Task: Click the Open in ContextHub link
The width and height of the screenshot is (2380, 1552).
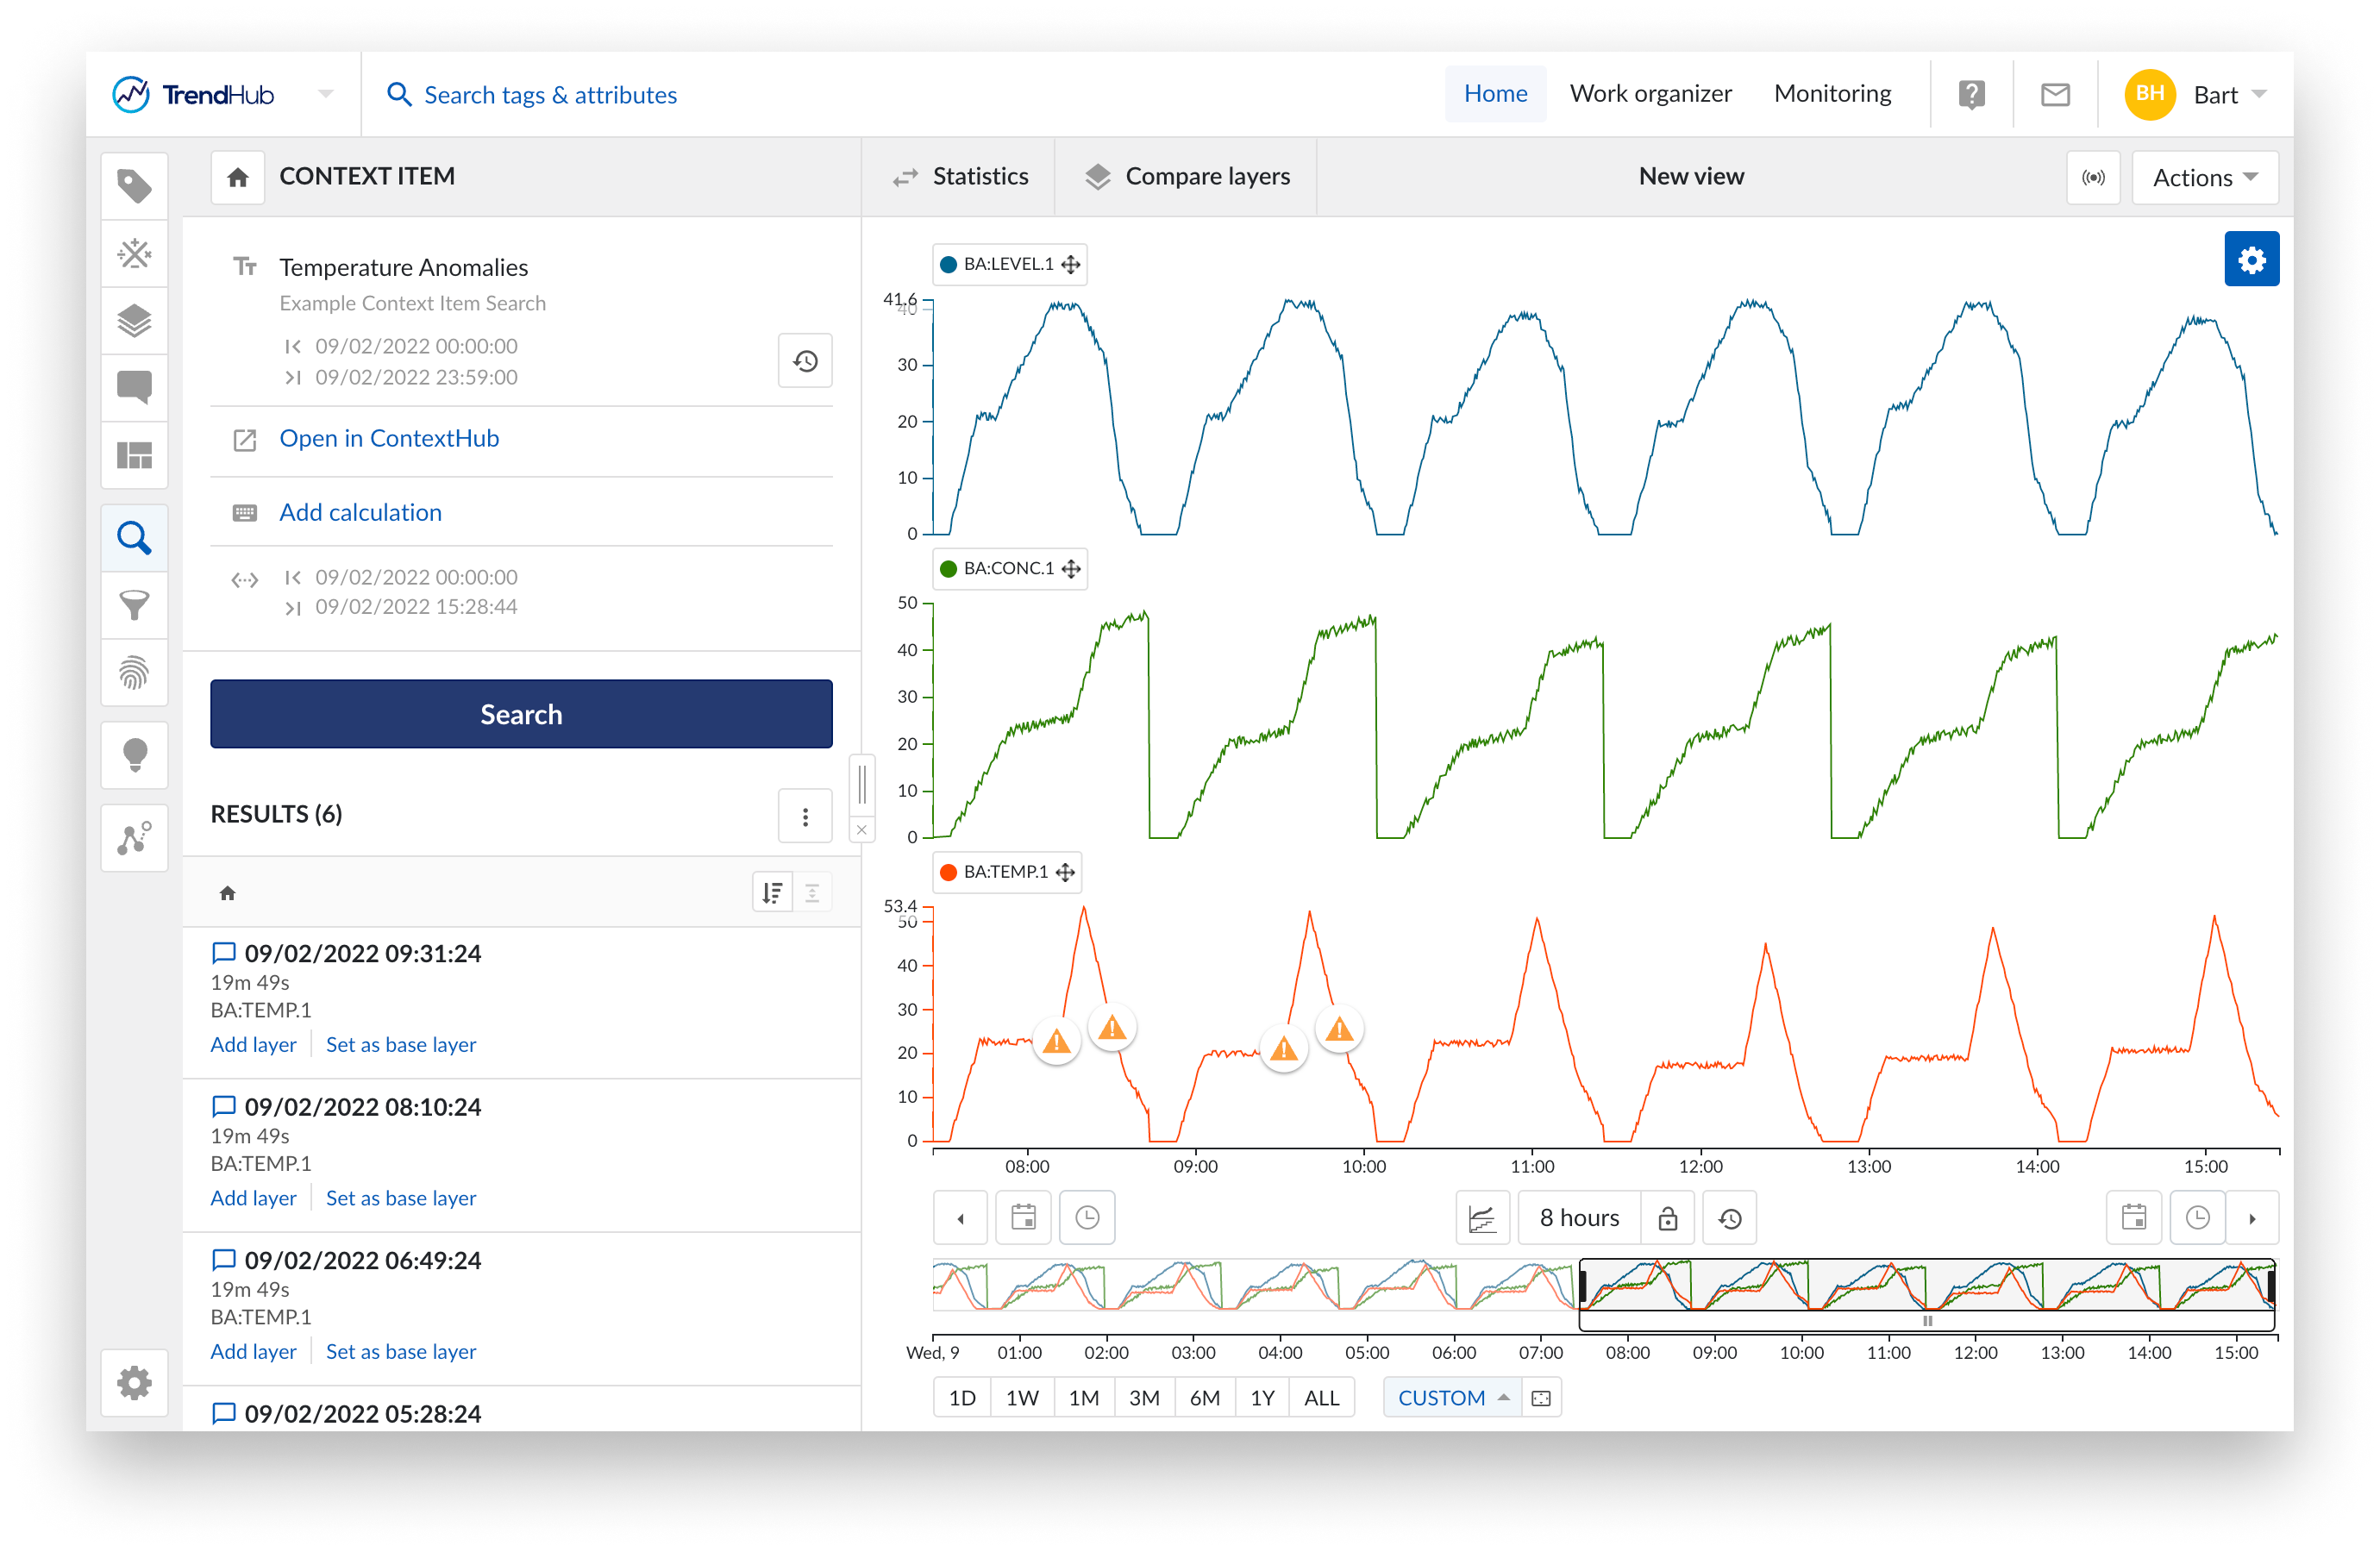Action: 388,438
